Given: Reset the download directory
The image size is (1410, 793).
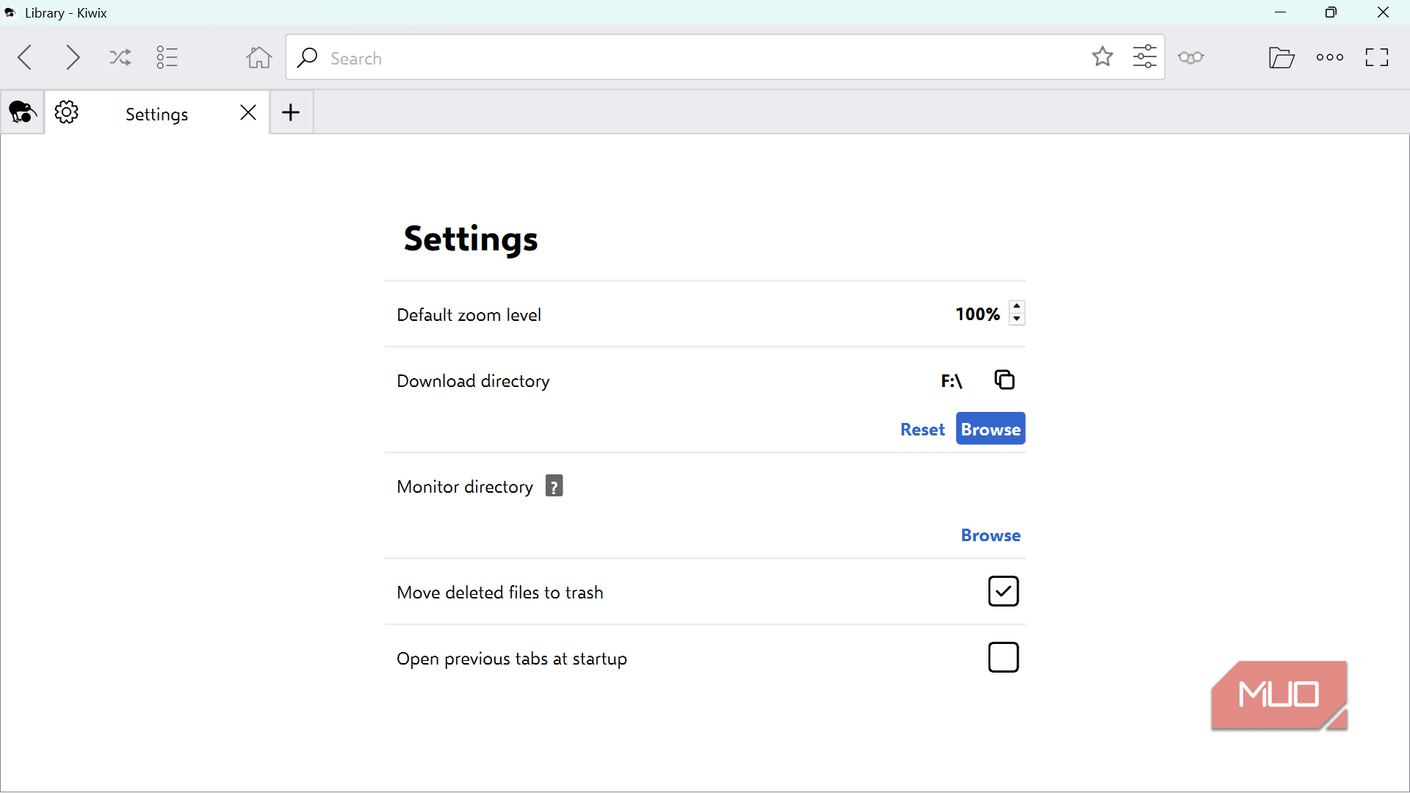Looking at the screenshot, I should coord(922,429).
